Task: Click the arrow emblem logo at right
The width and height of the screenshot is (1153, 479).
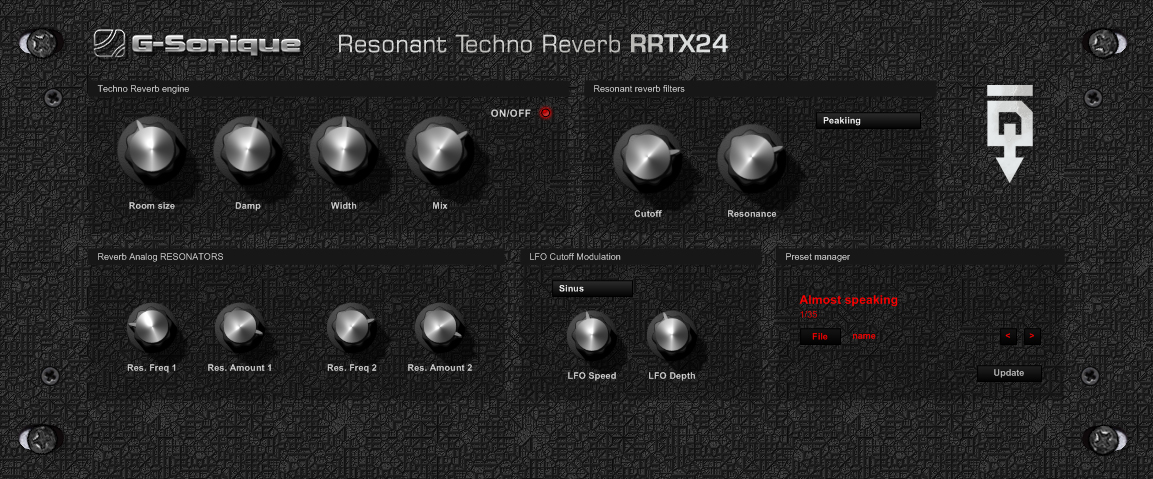Action: point(1009,133)
